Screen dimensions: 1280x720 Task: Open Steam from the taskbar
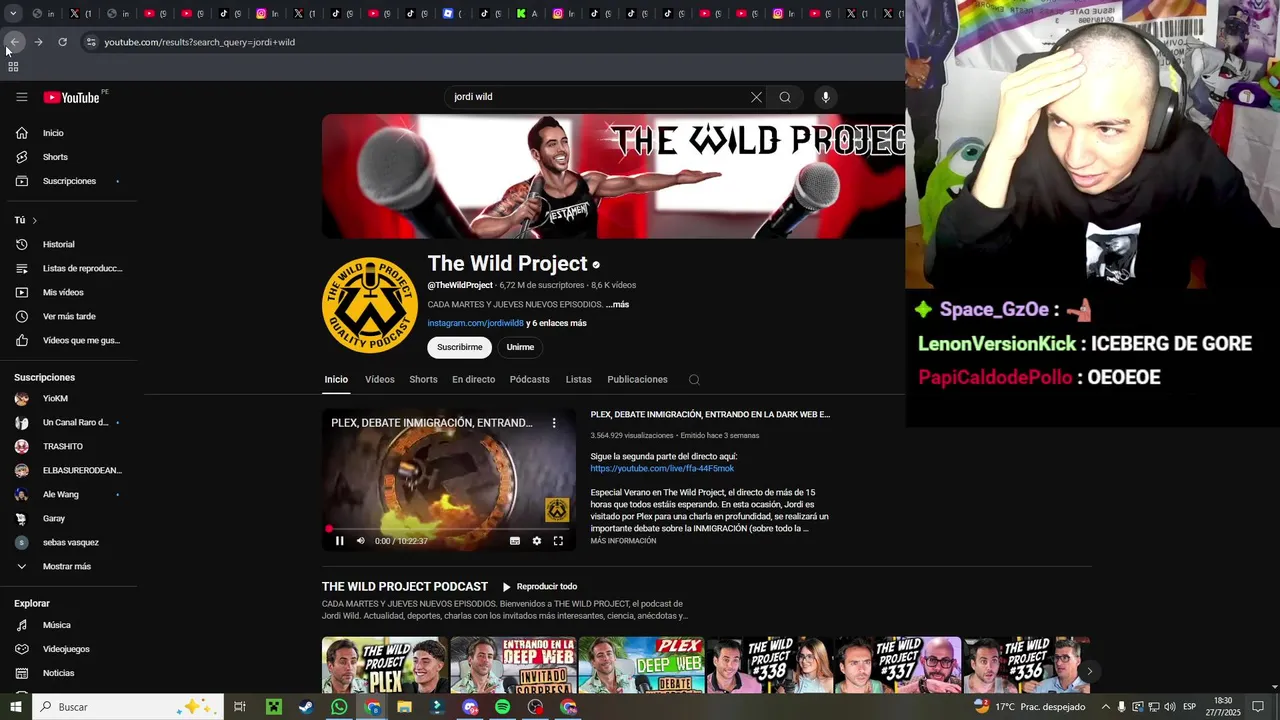(306, 707)
